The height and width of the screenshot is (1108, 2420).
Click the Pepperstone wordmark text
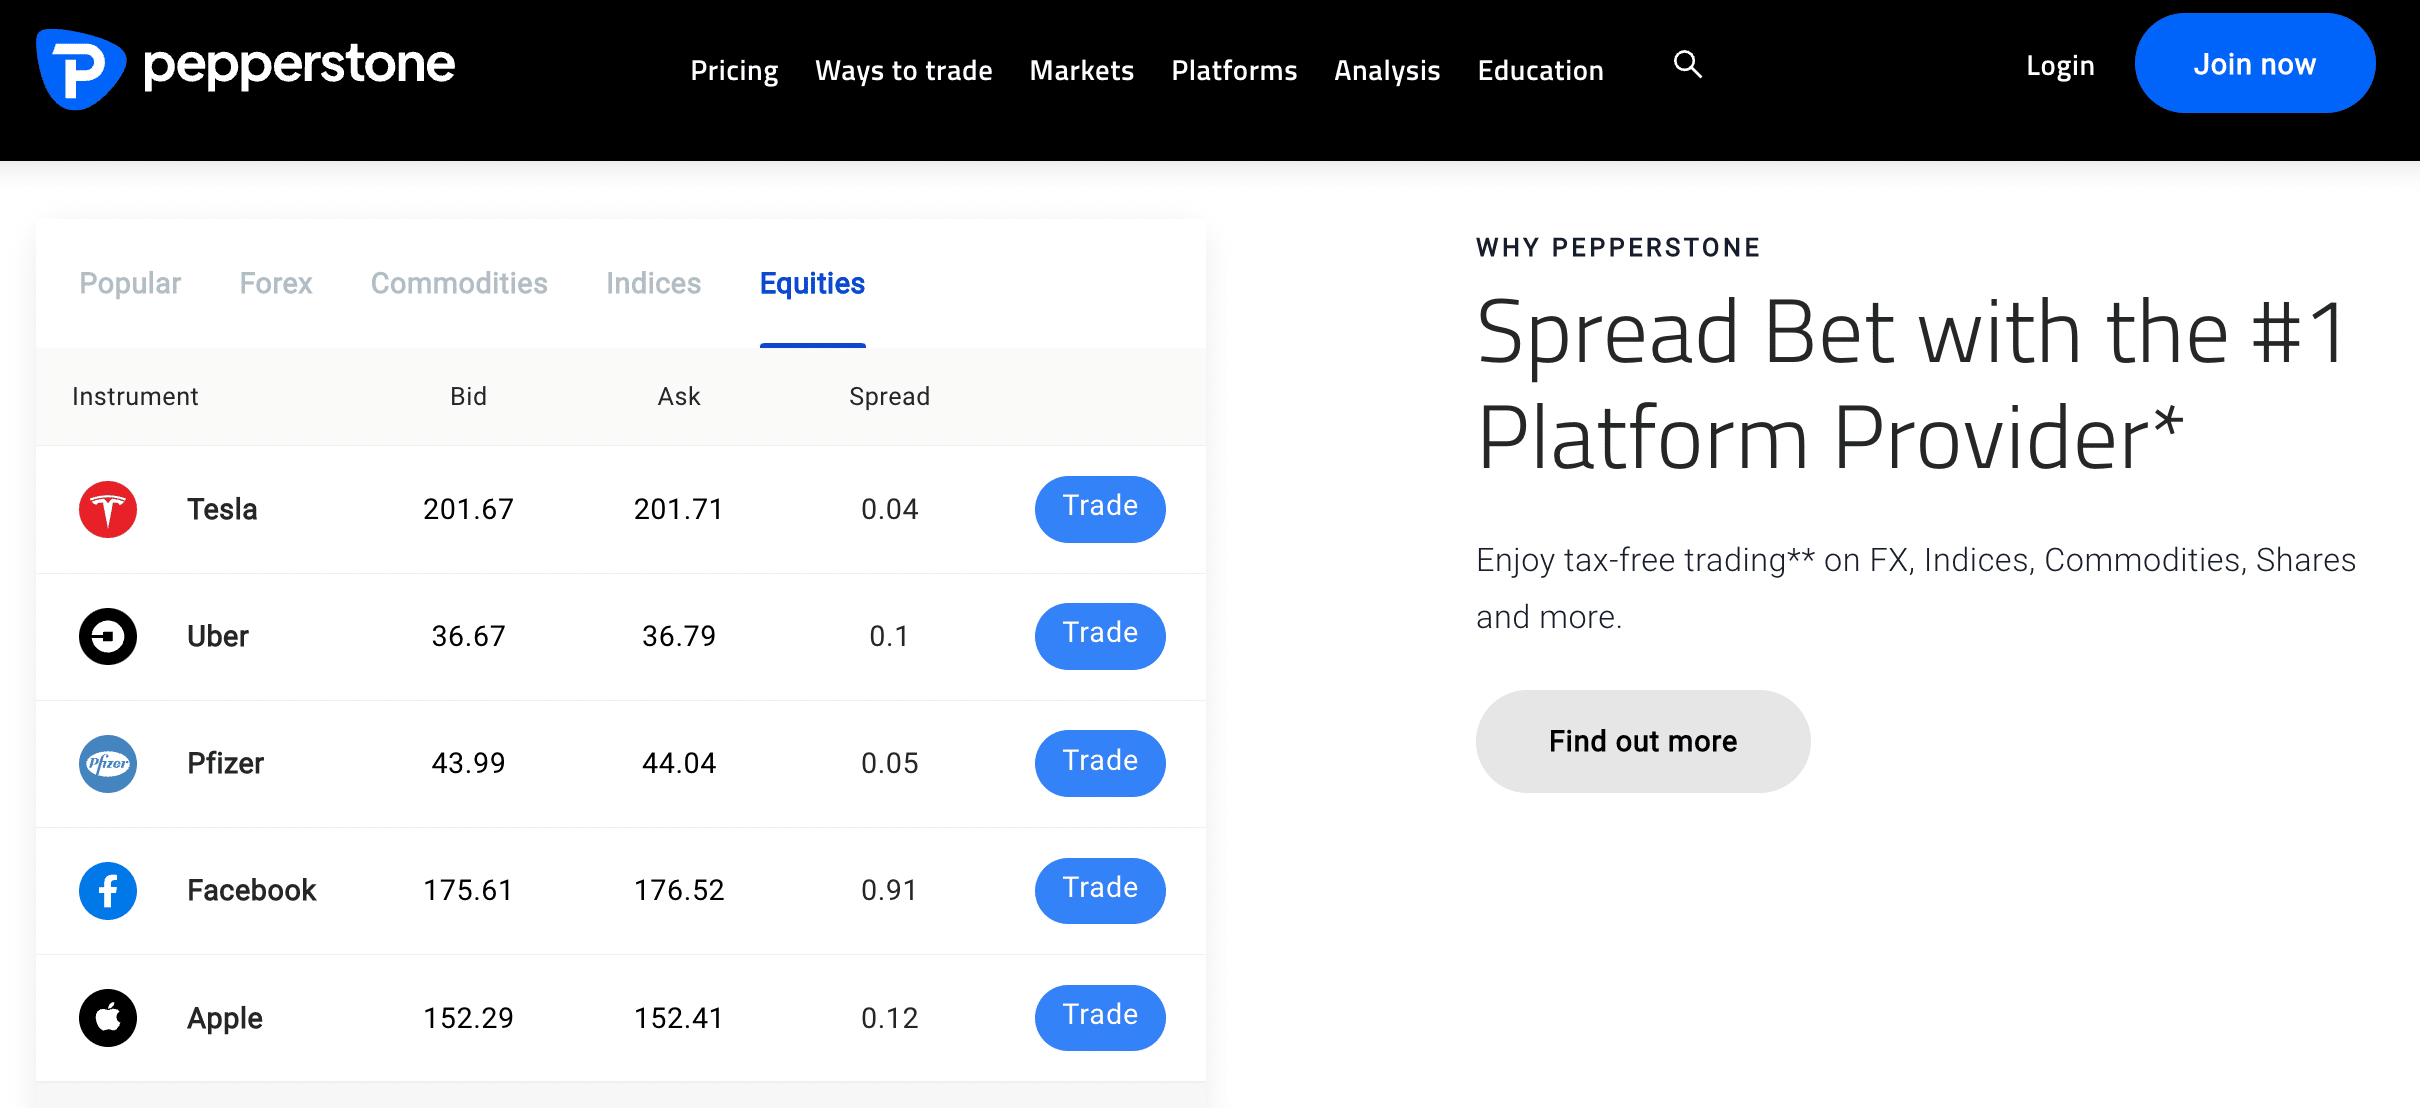pyautogui.click(x=299, y=66)
